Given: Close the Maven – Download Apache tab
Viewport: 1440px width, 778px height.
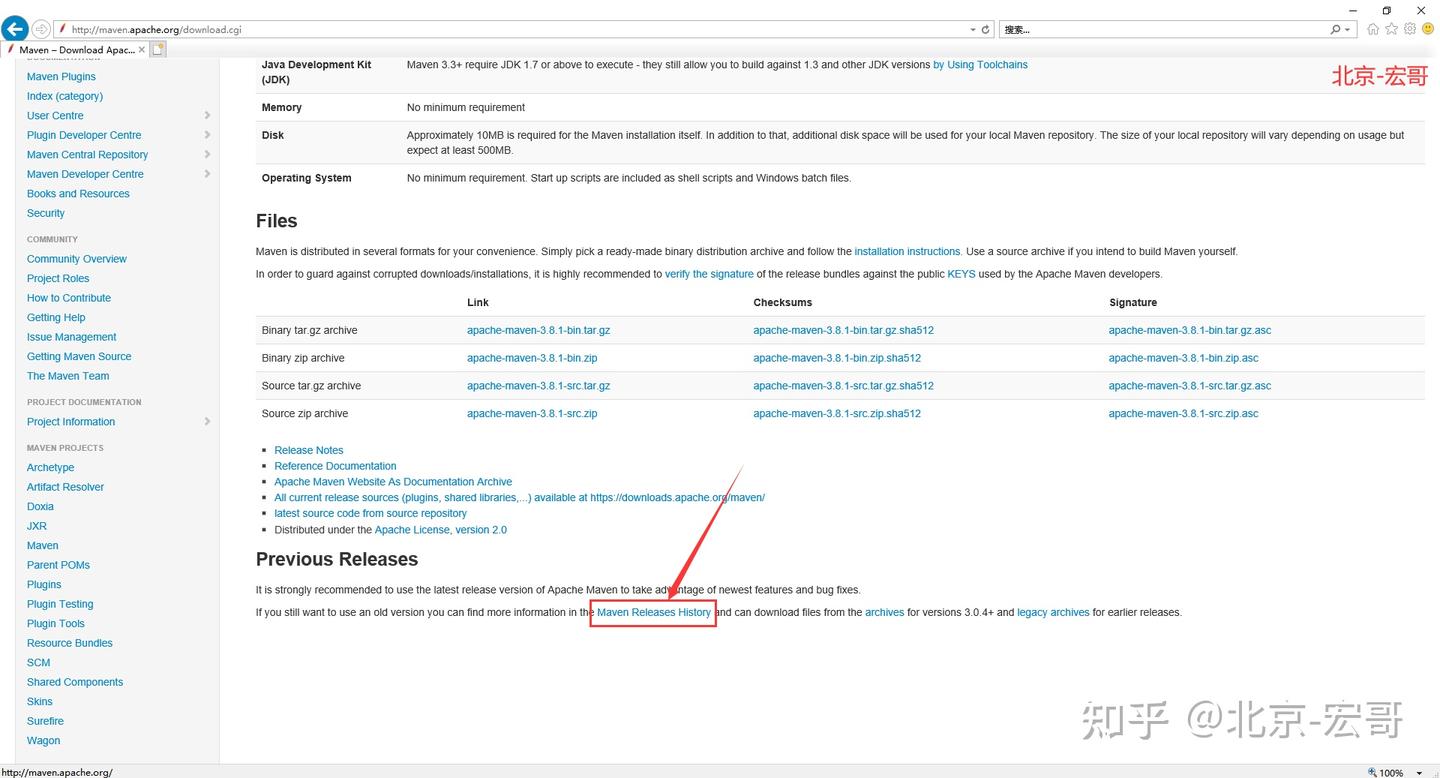Looking at the screenshot, I should click(142, 49).
